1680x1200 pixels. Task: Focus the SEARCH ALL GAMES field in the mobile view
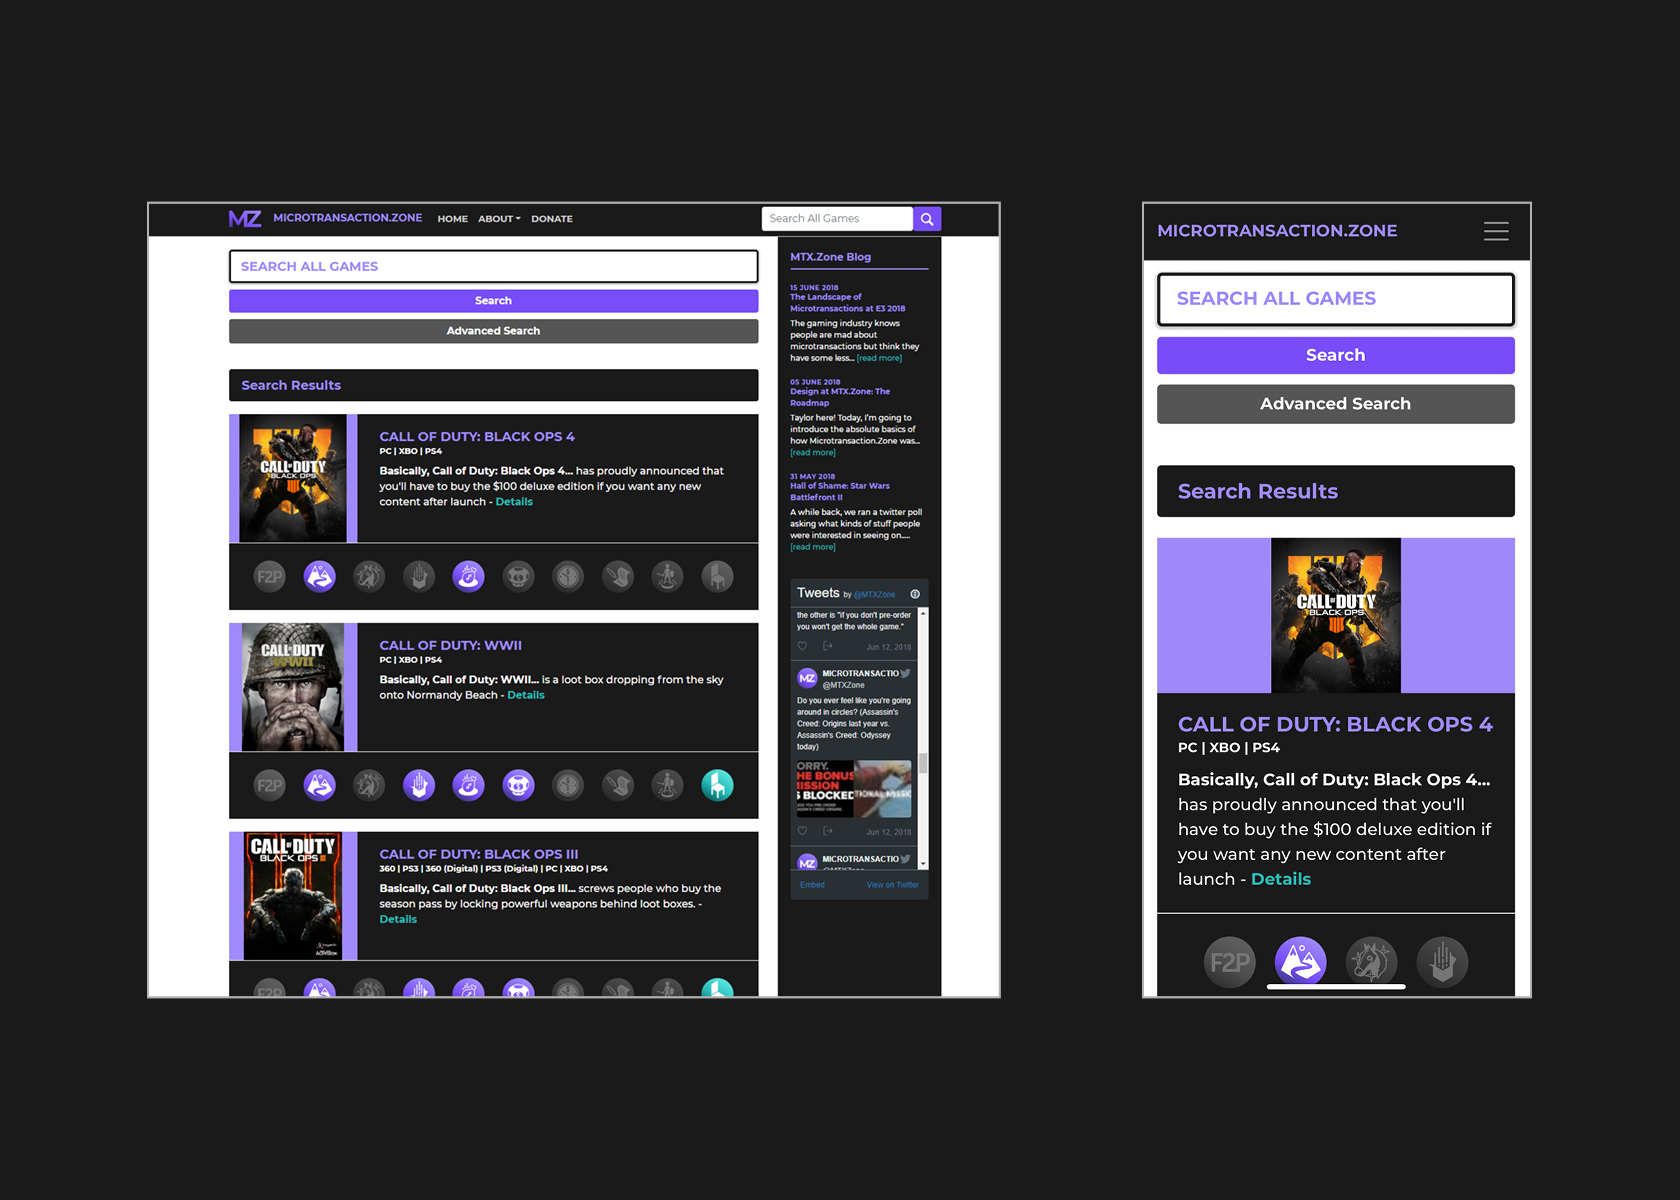pos(1335,299)
